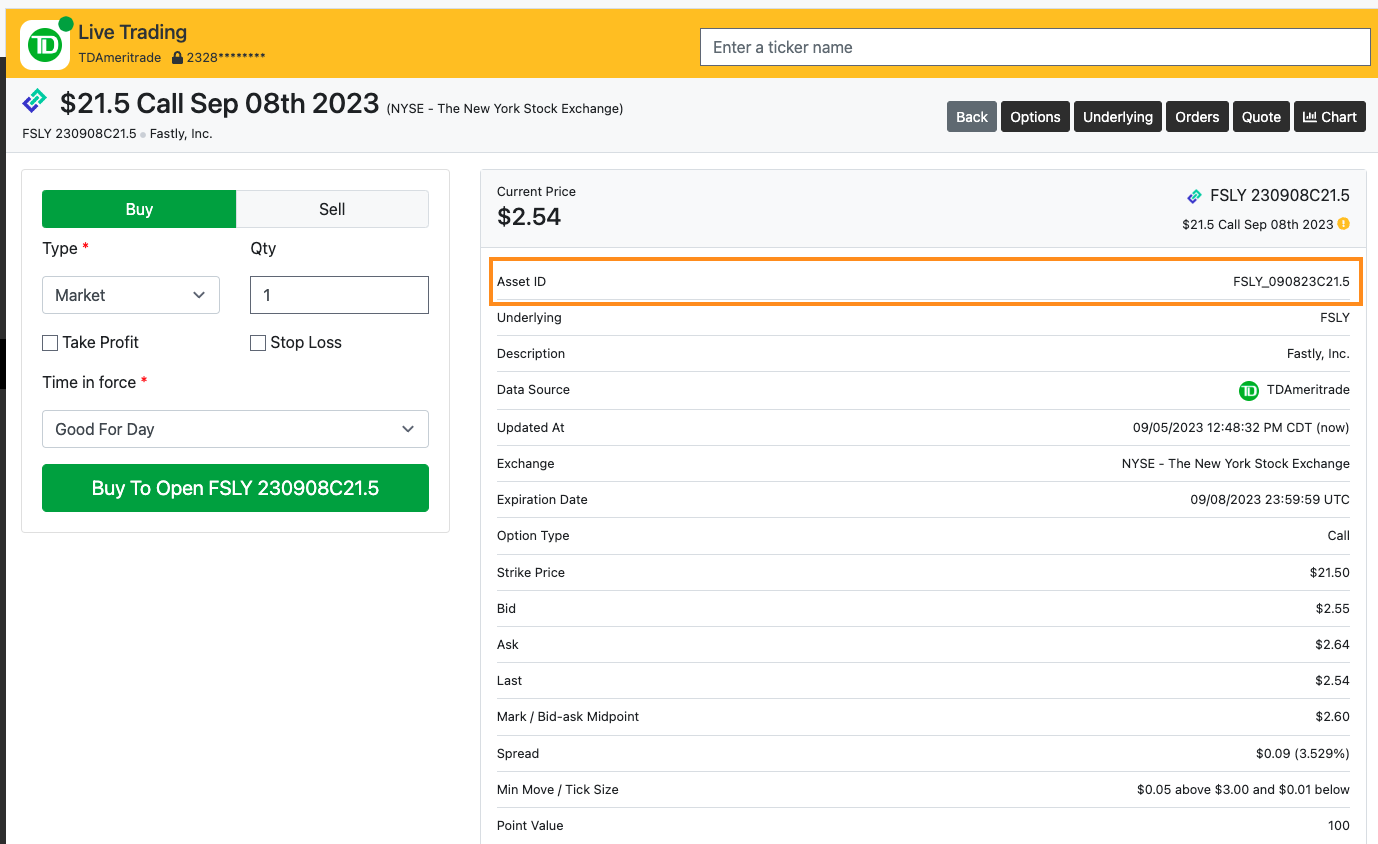Click the lock icon beside account number
Viewport: 1378px width, 844px height.
click(177, 58)
